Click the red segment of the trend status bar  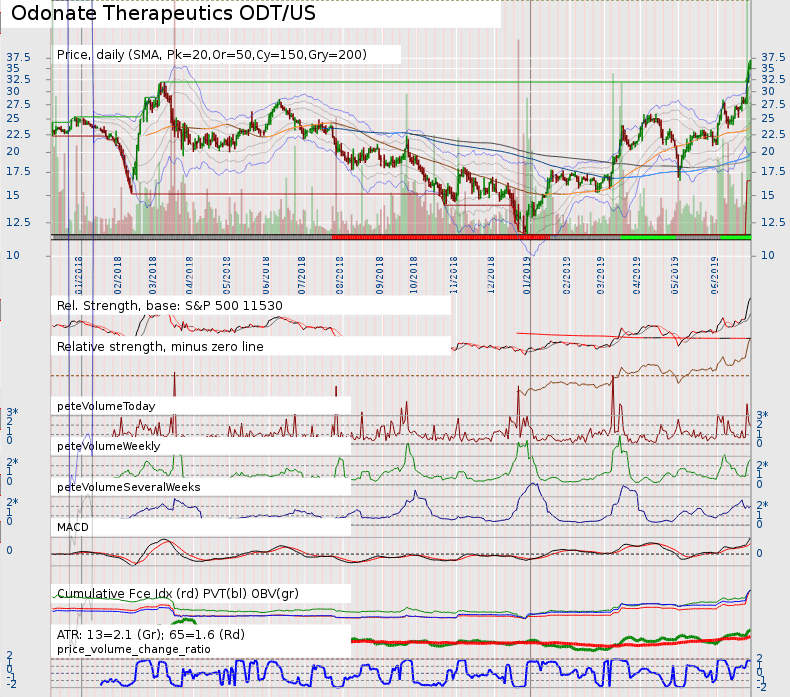coord(441,237)
